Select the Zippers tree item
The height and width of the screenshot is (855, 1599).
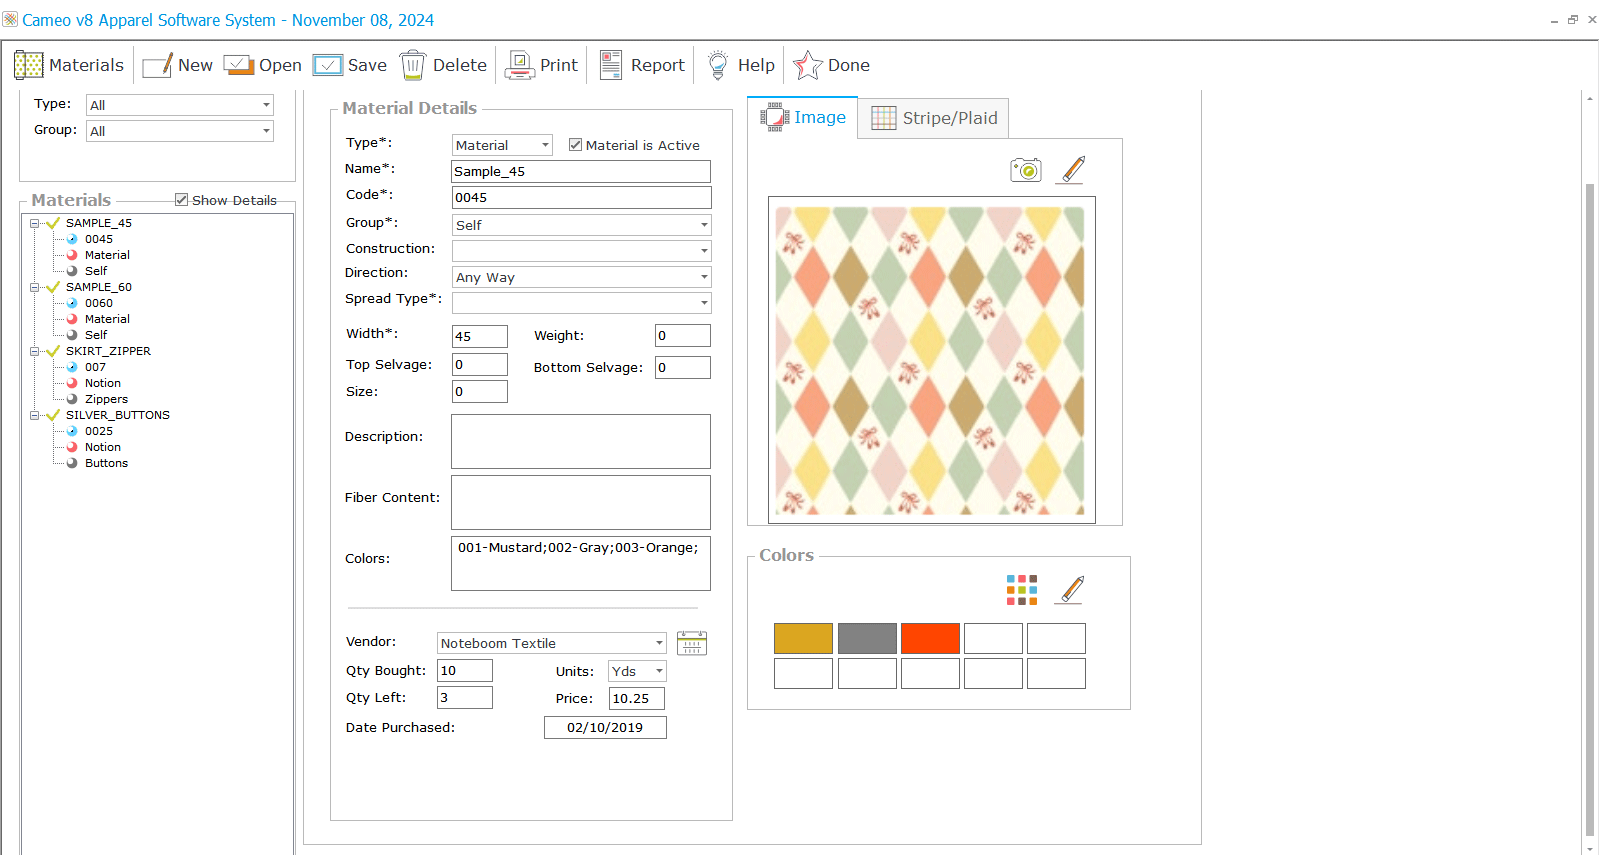(x=106, y=399)
